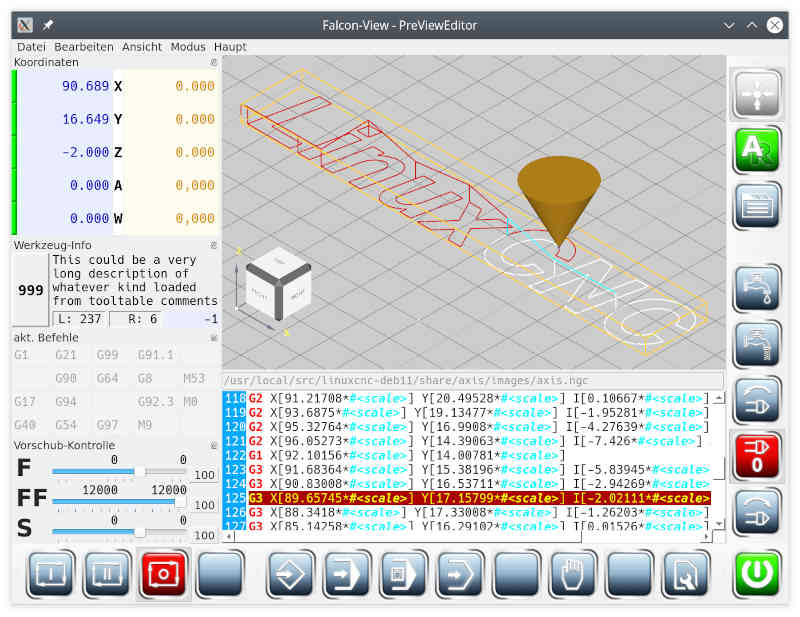Open the Datei menu

coord(31,47)
